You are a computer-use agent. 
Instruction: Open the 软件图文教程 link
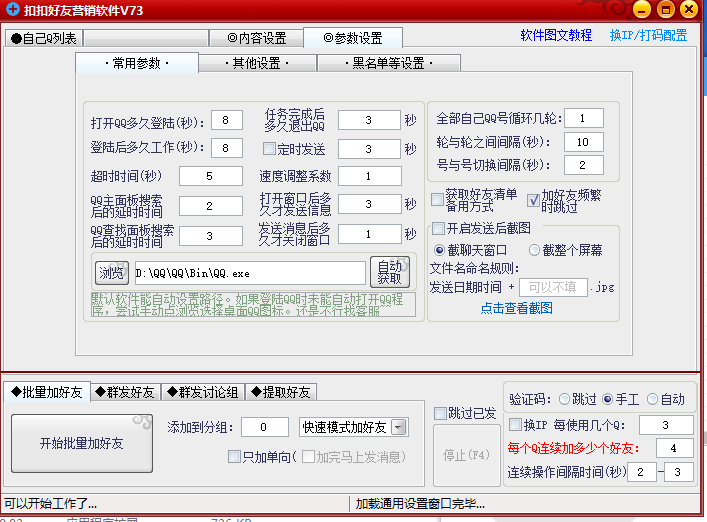click(x=556, y=35)
